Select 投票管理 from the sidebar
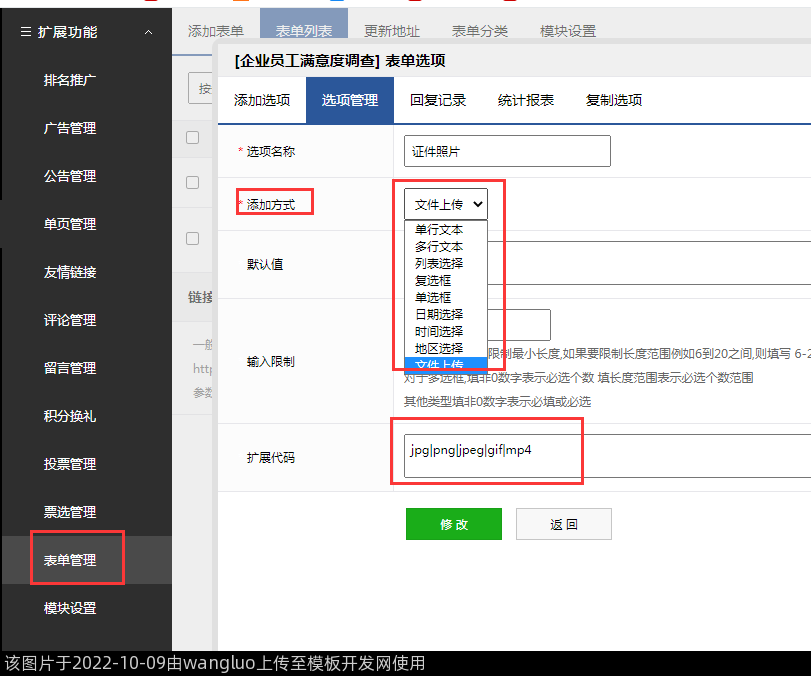This screenshot has width=811, height=676. click(x=70, y=464)
